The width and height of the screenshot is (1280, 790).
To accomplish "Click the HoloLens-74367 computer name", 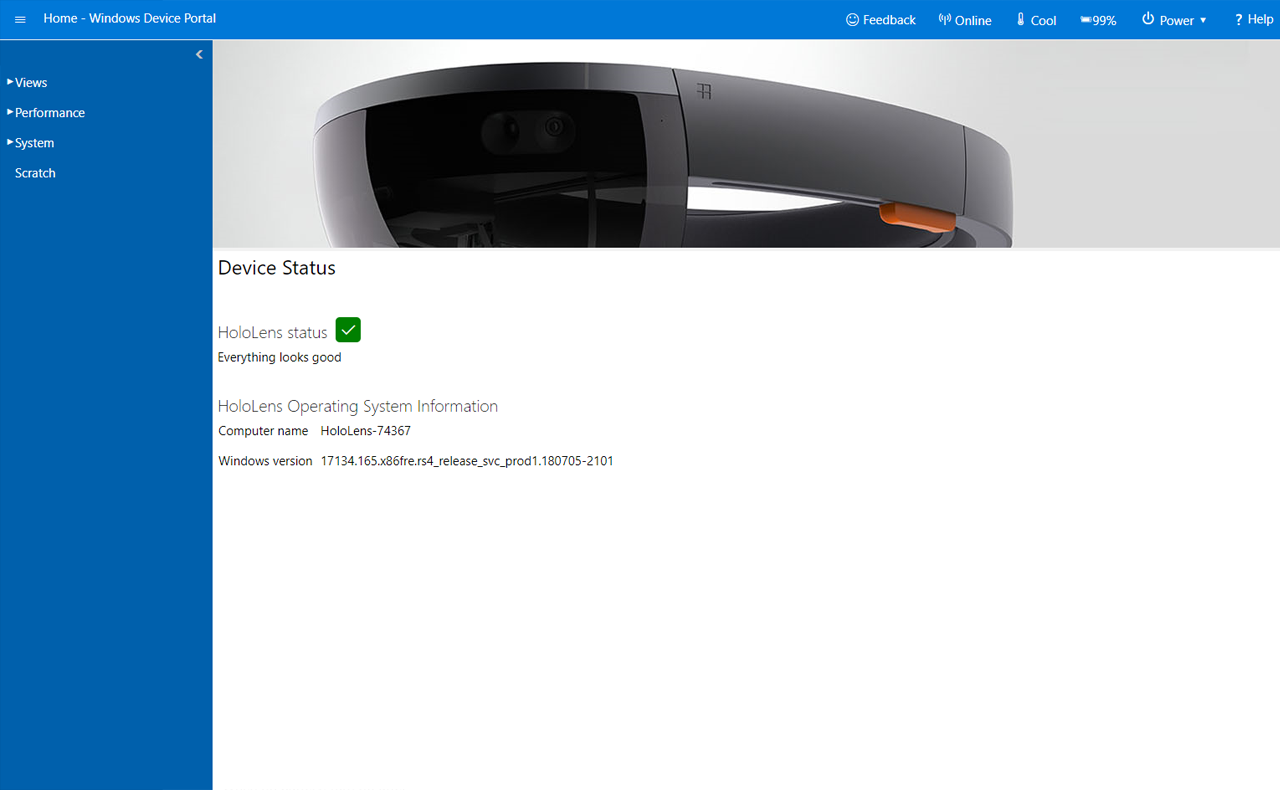I will [x=365, y=431].
